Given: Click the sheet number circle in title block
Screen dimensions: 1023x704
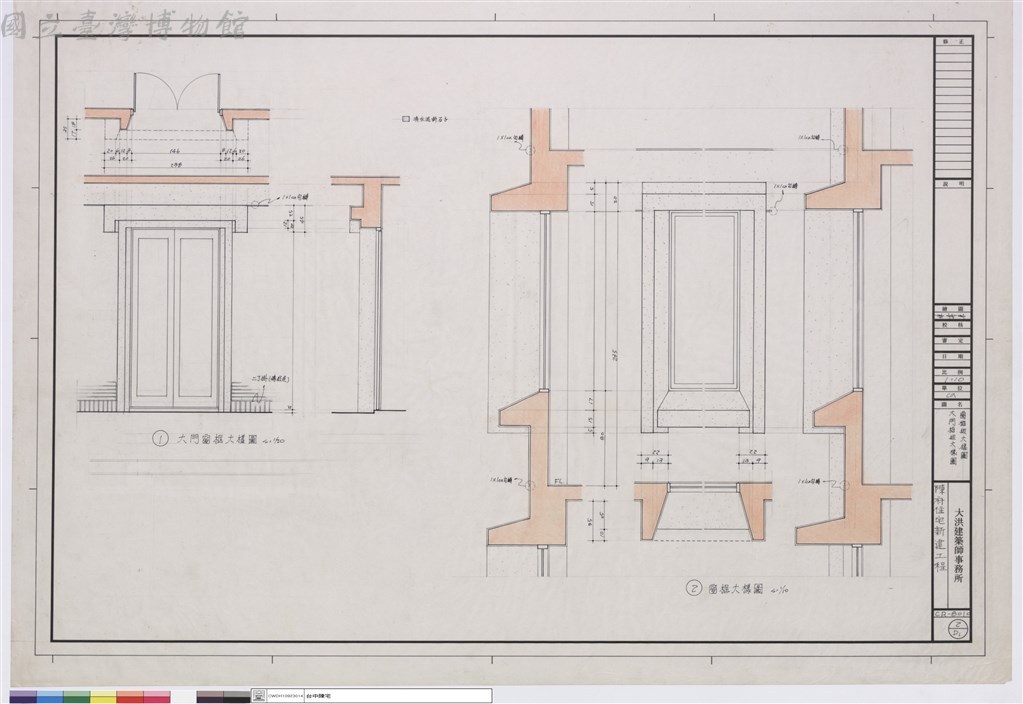Looking at the screenshot, I should point(960,629).
